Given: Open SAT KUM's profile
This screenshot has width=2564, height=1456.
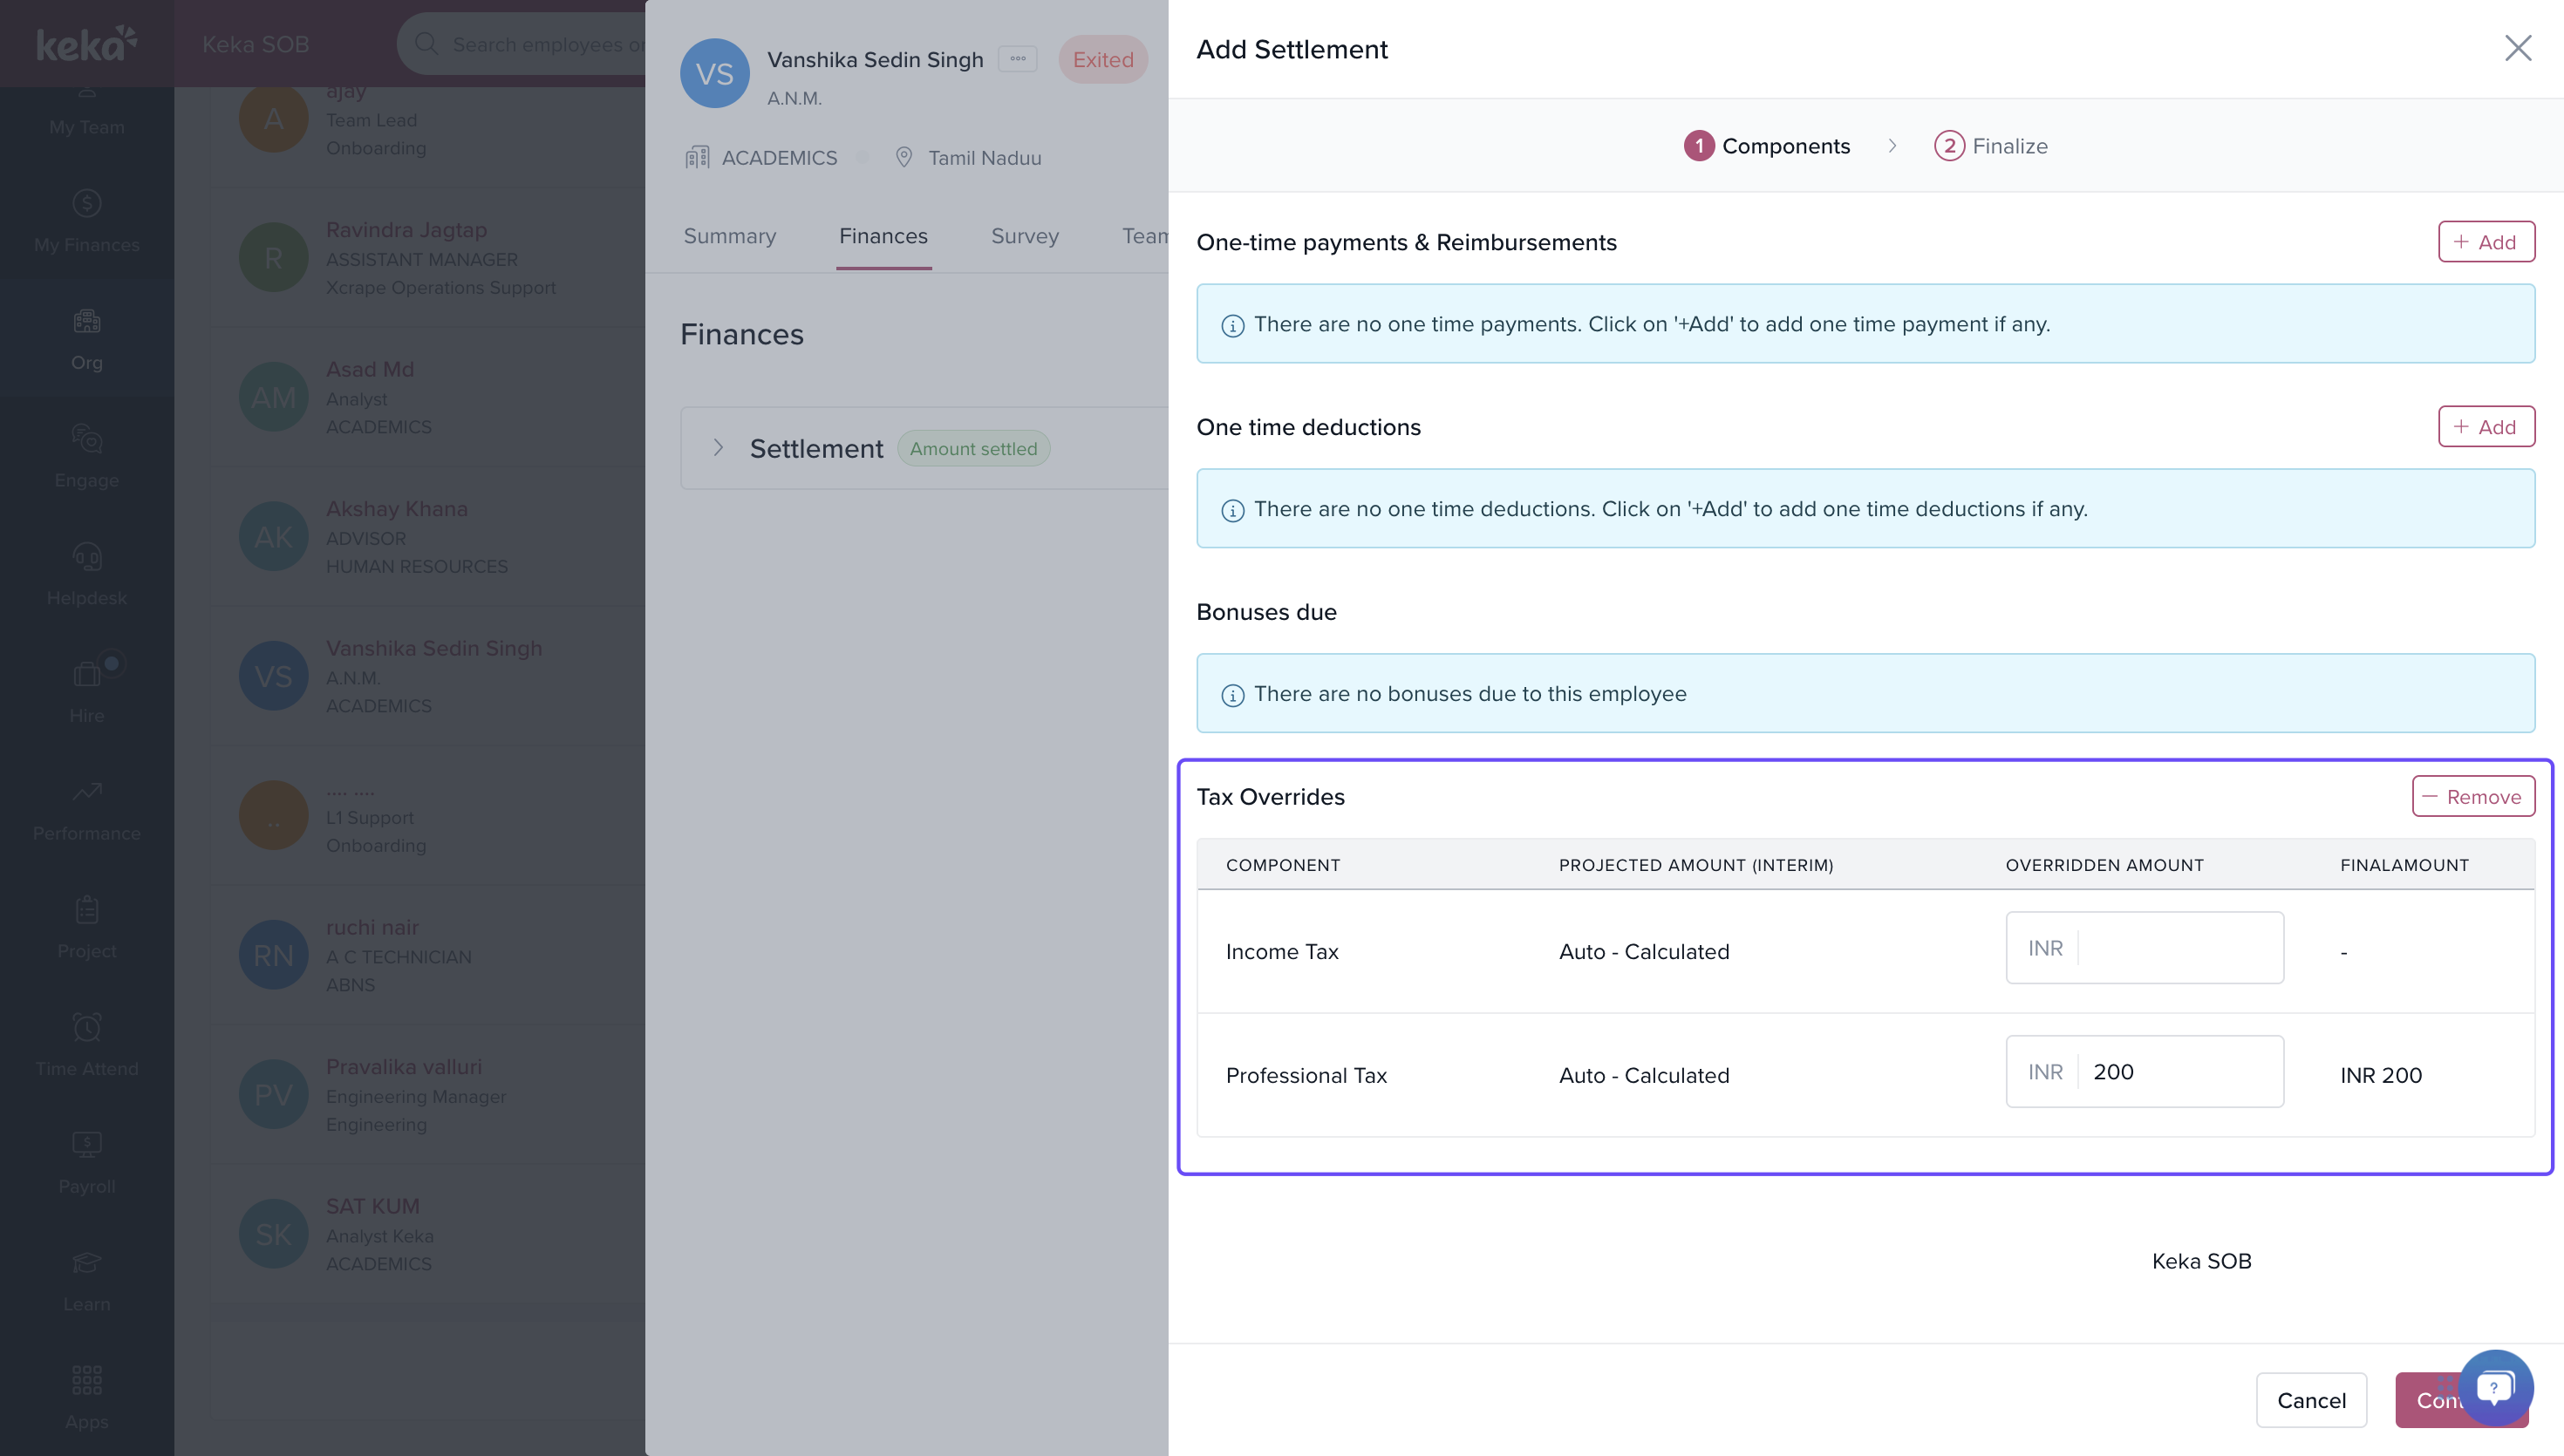Looking at the screenshot, I should tap(373, 1206).
